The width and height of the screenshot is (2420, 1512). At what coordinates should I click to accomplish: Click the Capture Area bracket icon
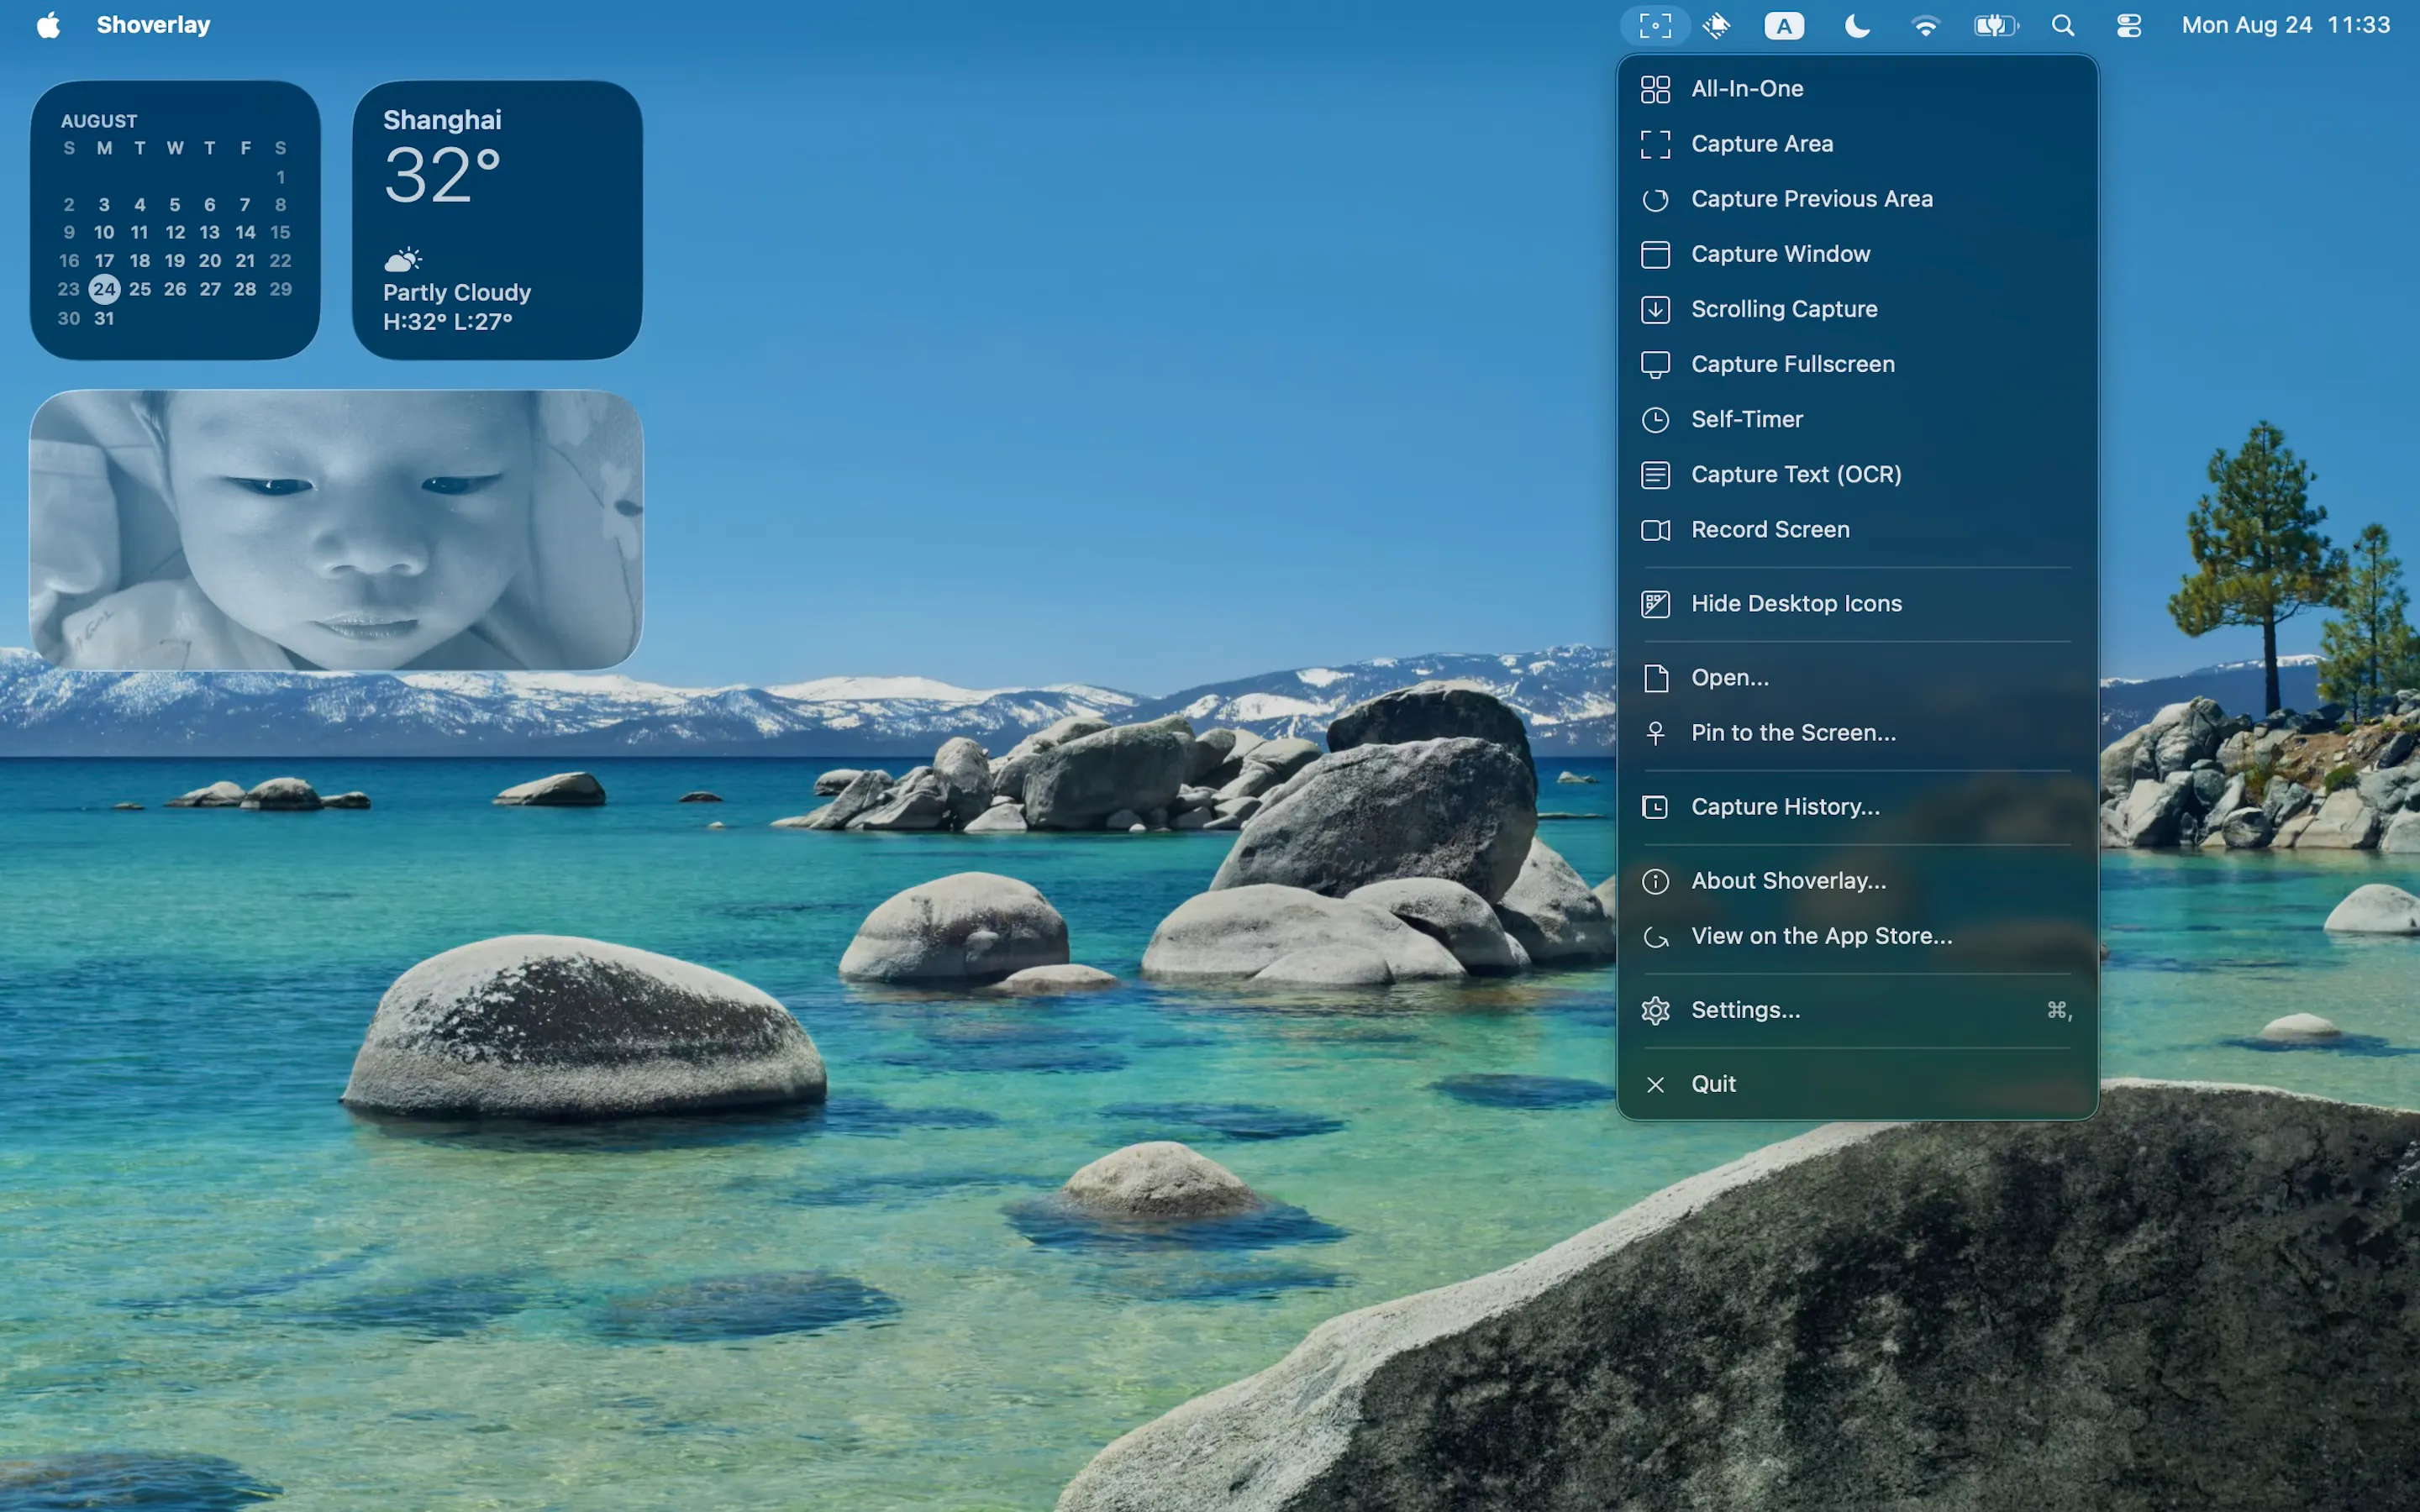[x=1655, y=144]
